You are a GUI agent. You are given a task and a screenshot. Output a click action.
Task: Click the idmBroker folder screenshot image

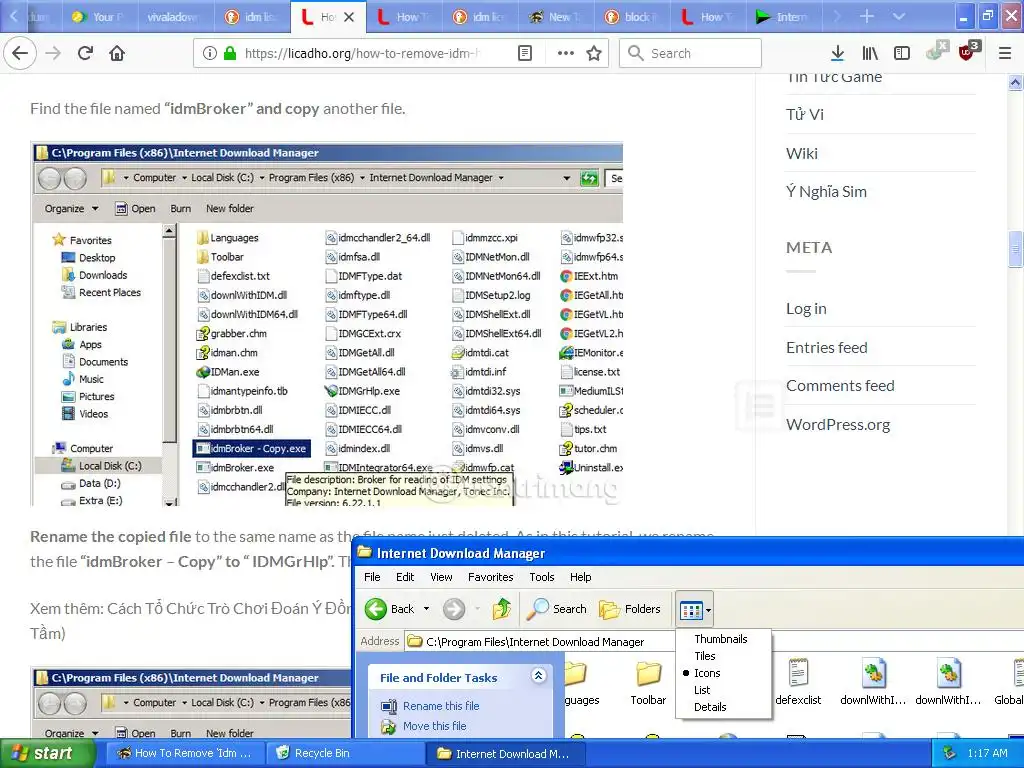(x=327, y=324)
